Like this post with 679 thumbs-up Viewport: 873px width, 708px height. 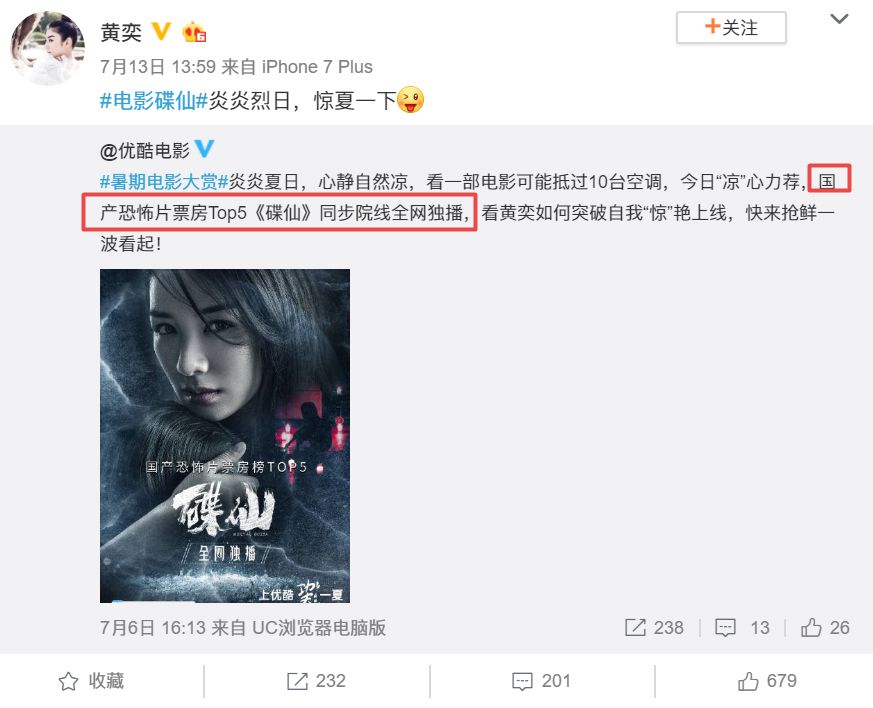tap(767, 681)
